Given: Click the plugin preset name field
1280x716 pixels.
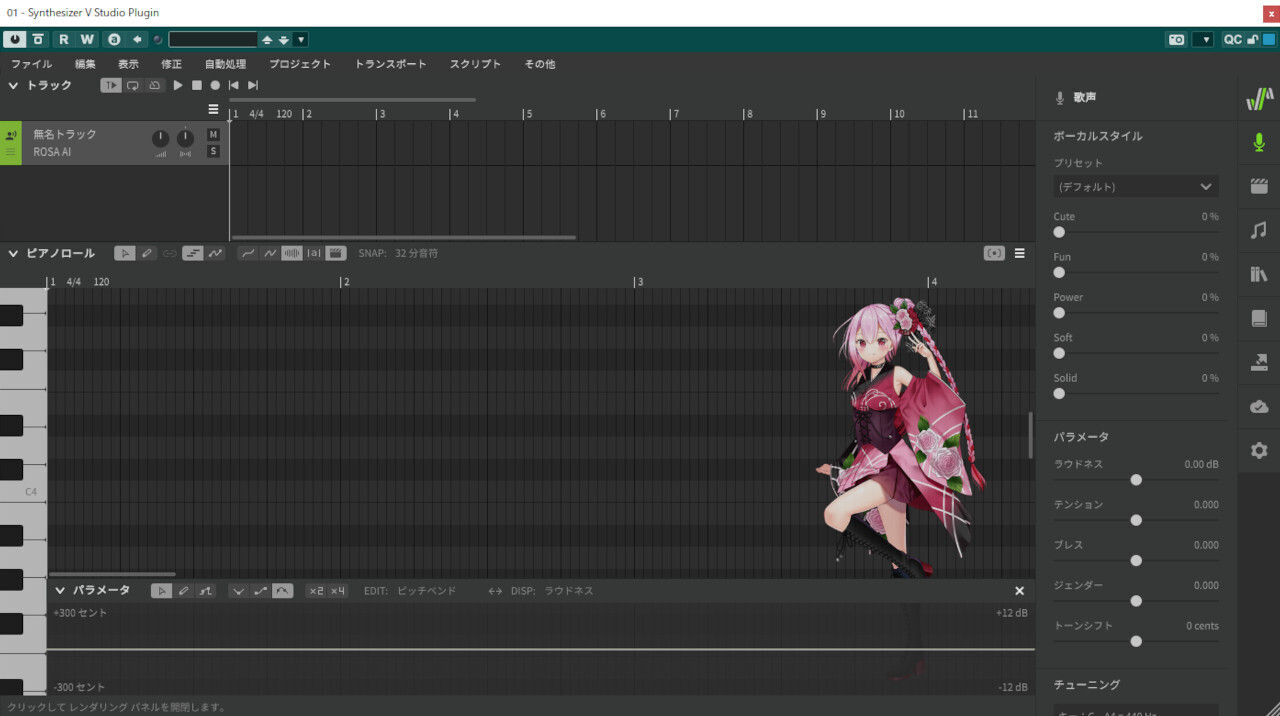Looking at the screenshot, I should click(213, 39).
